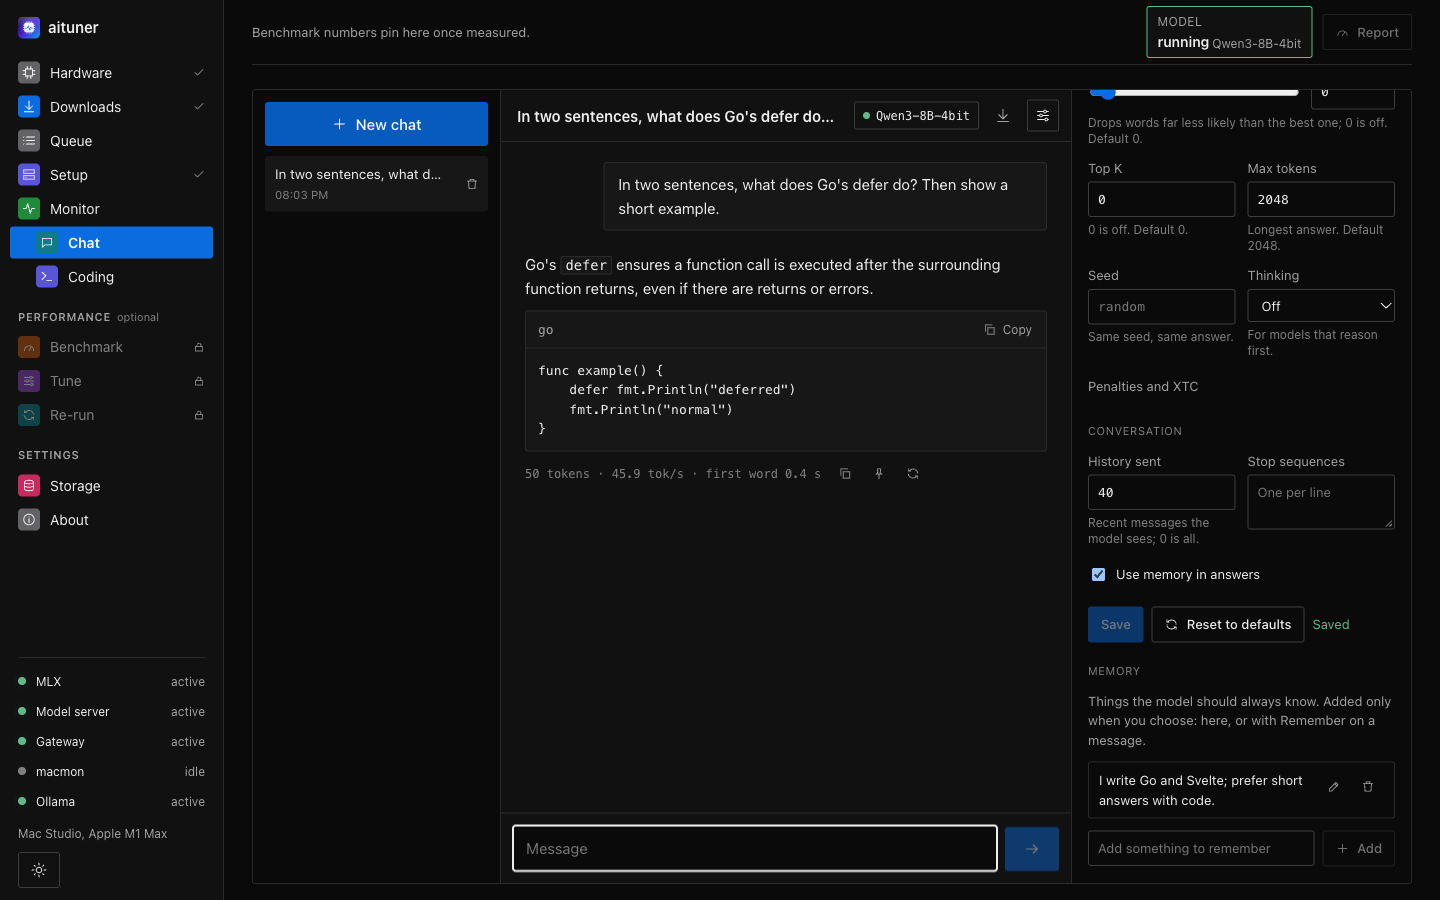Screen dimensions: 1440x900
Task: Click the Message input field
Action: 755,849
